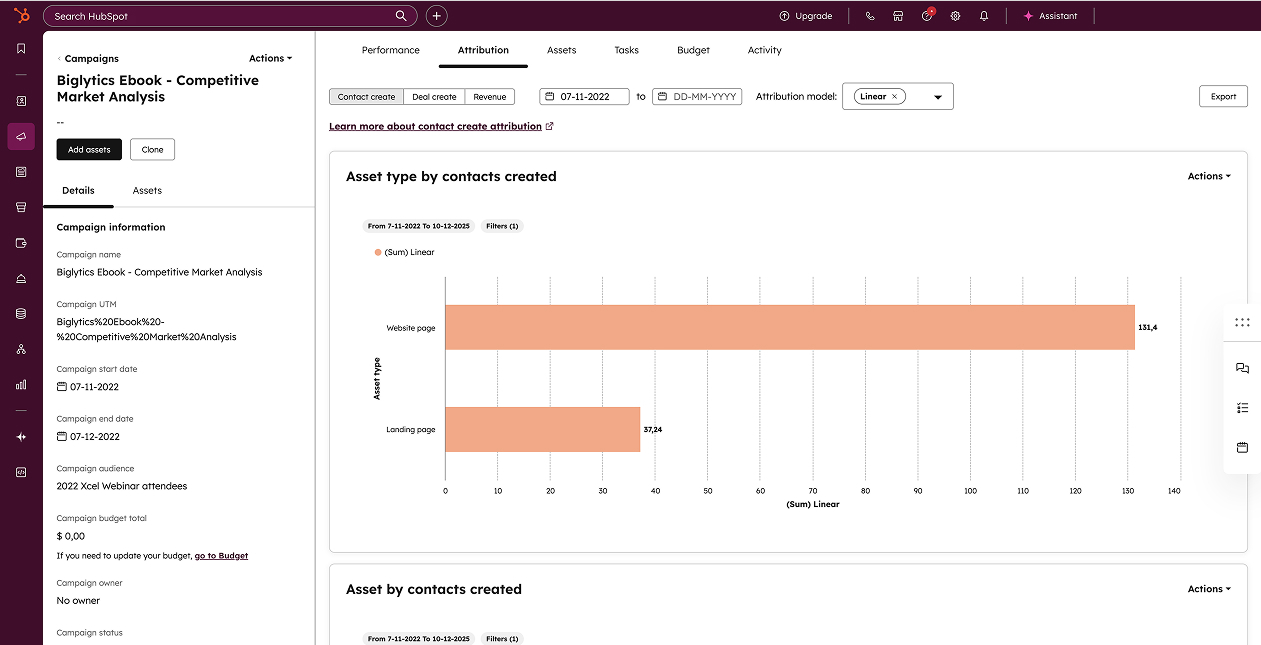This screenshot has width=1261, height=645.
Task: Expand the Attribution model dropdown arrow
Action: pyautogui.click(x=938, y=97)
